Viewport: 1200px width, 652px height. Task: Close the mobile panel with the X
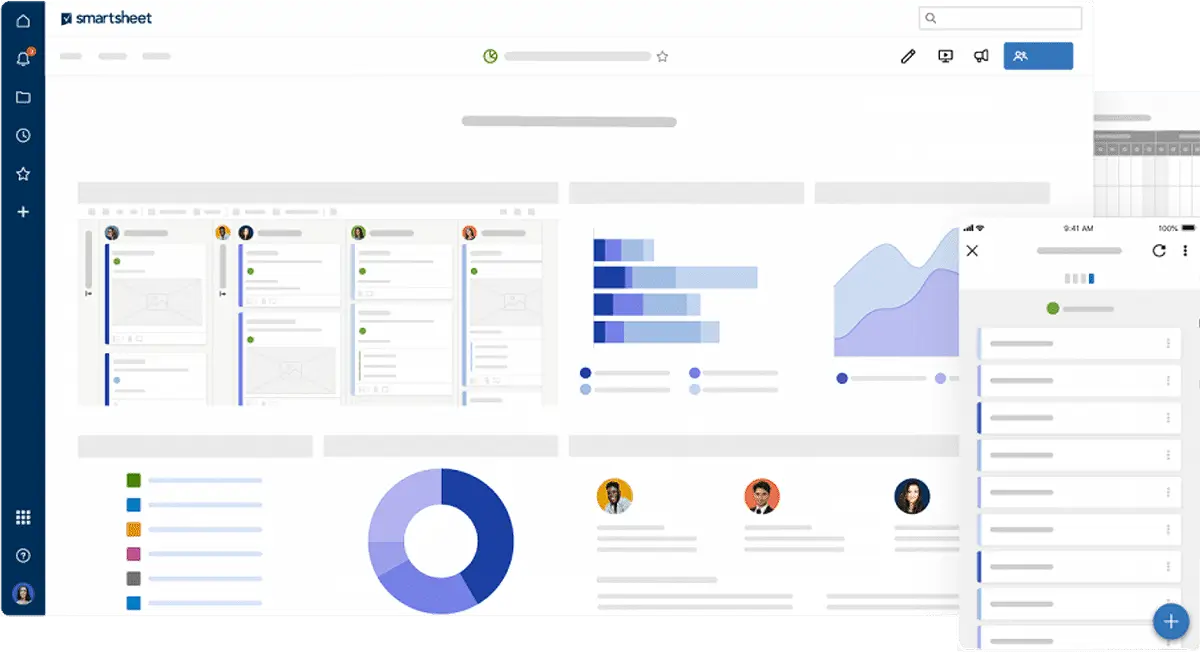972,251
